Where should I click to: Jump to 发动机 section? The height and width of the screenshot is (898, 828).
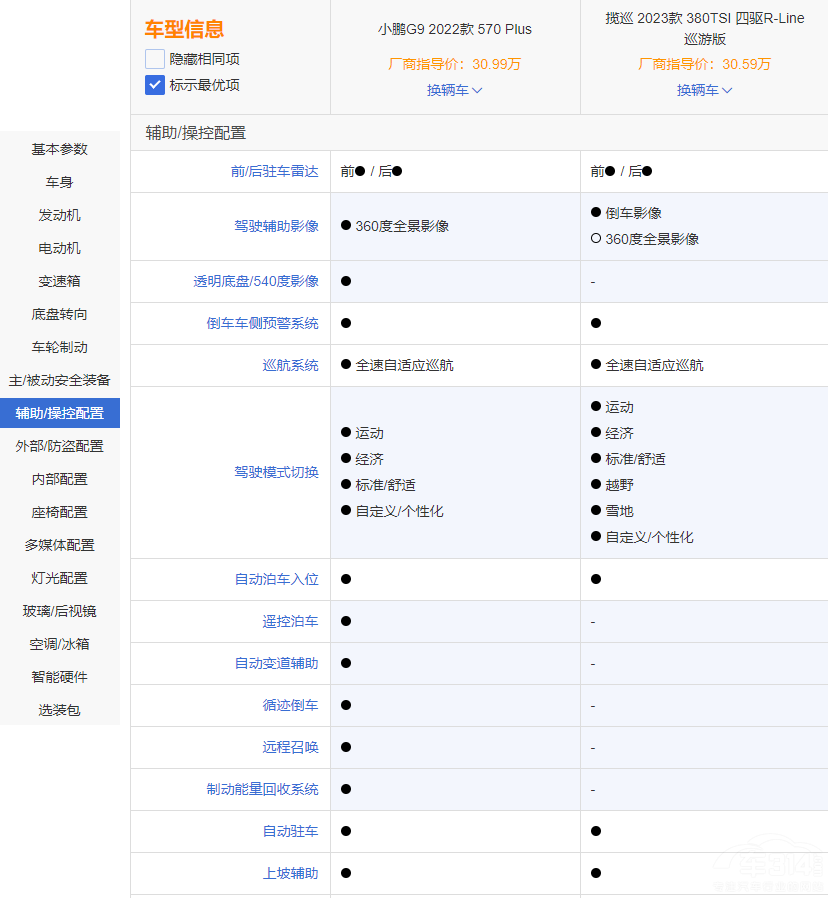[x=60, y=215]
